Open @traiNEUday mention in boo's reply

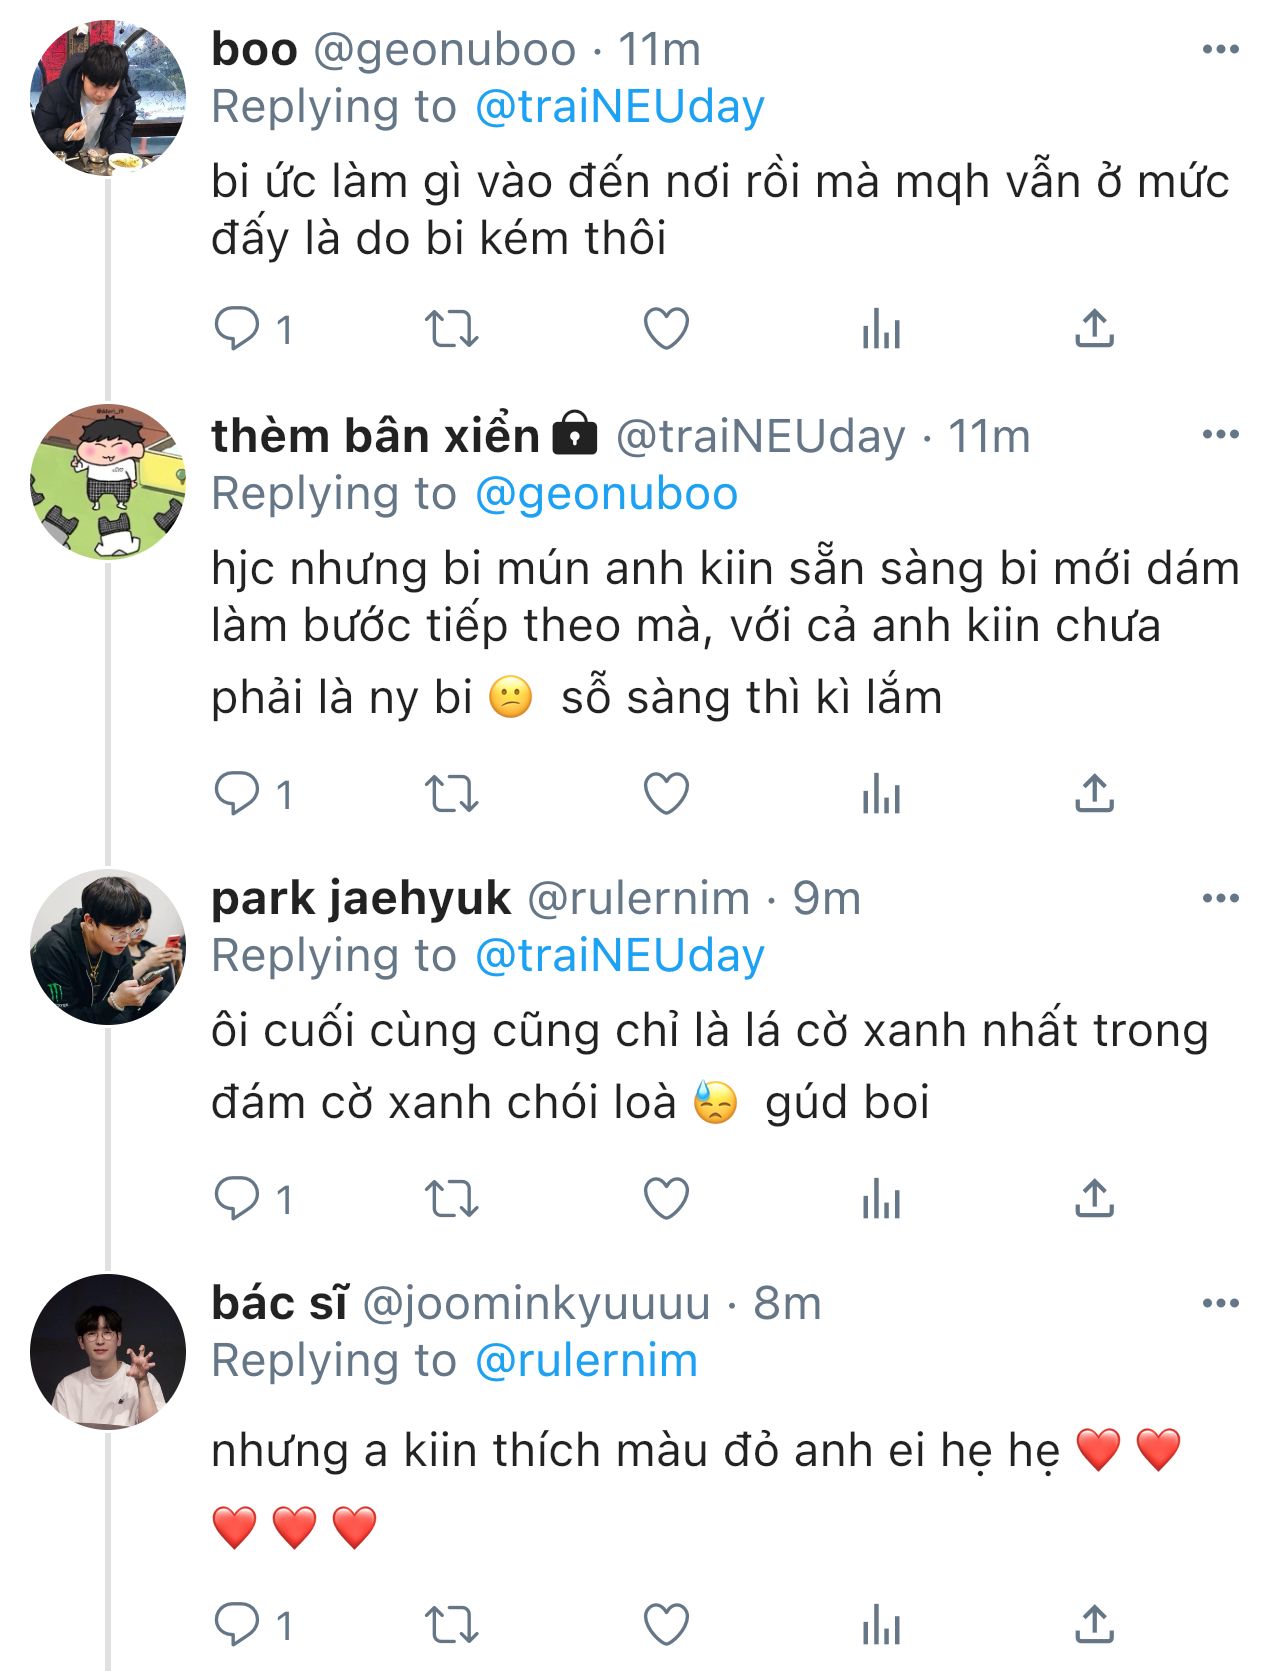point(619,107)
